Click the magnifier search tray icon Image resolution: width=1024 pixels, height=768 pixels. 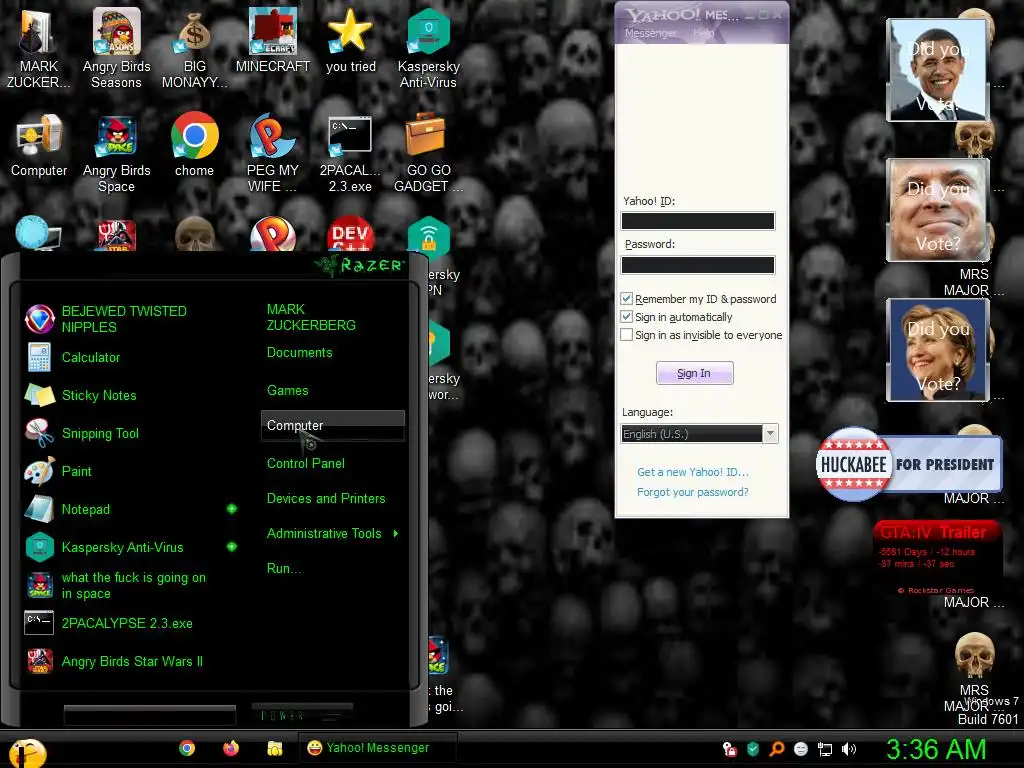coord(776,749)
